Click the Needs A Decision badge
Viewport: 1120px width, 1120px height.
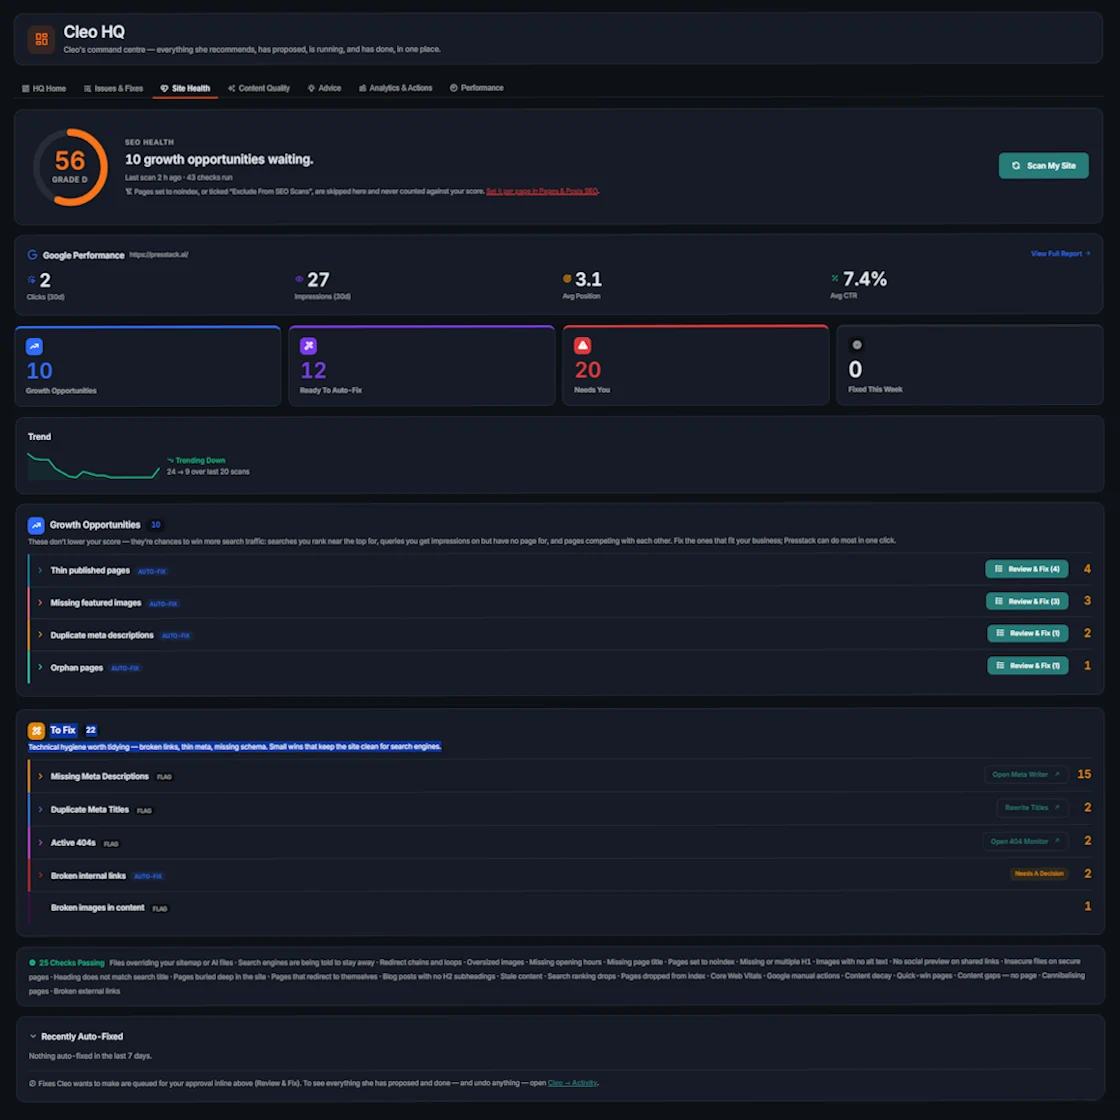(x=1039, y=874)
